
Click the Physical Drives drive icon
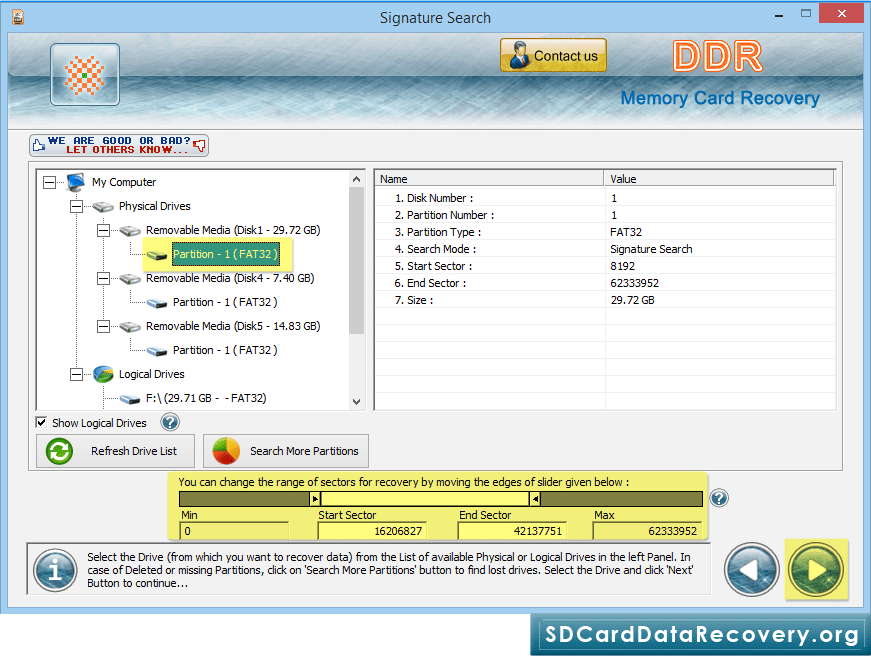coord(103,207)
